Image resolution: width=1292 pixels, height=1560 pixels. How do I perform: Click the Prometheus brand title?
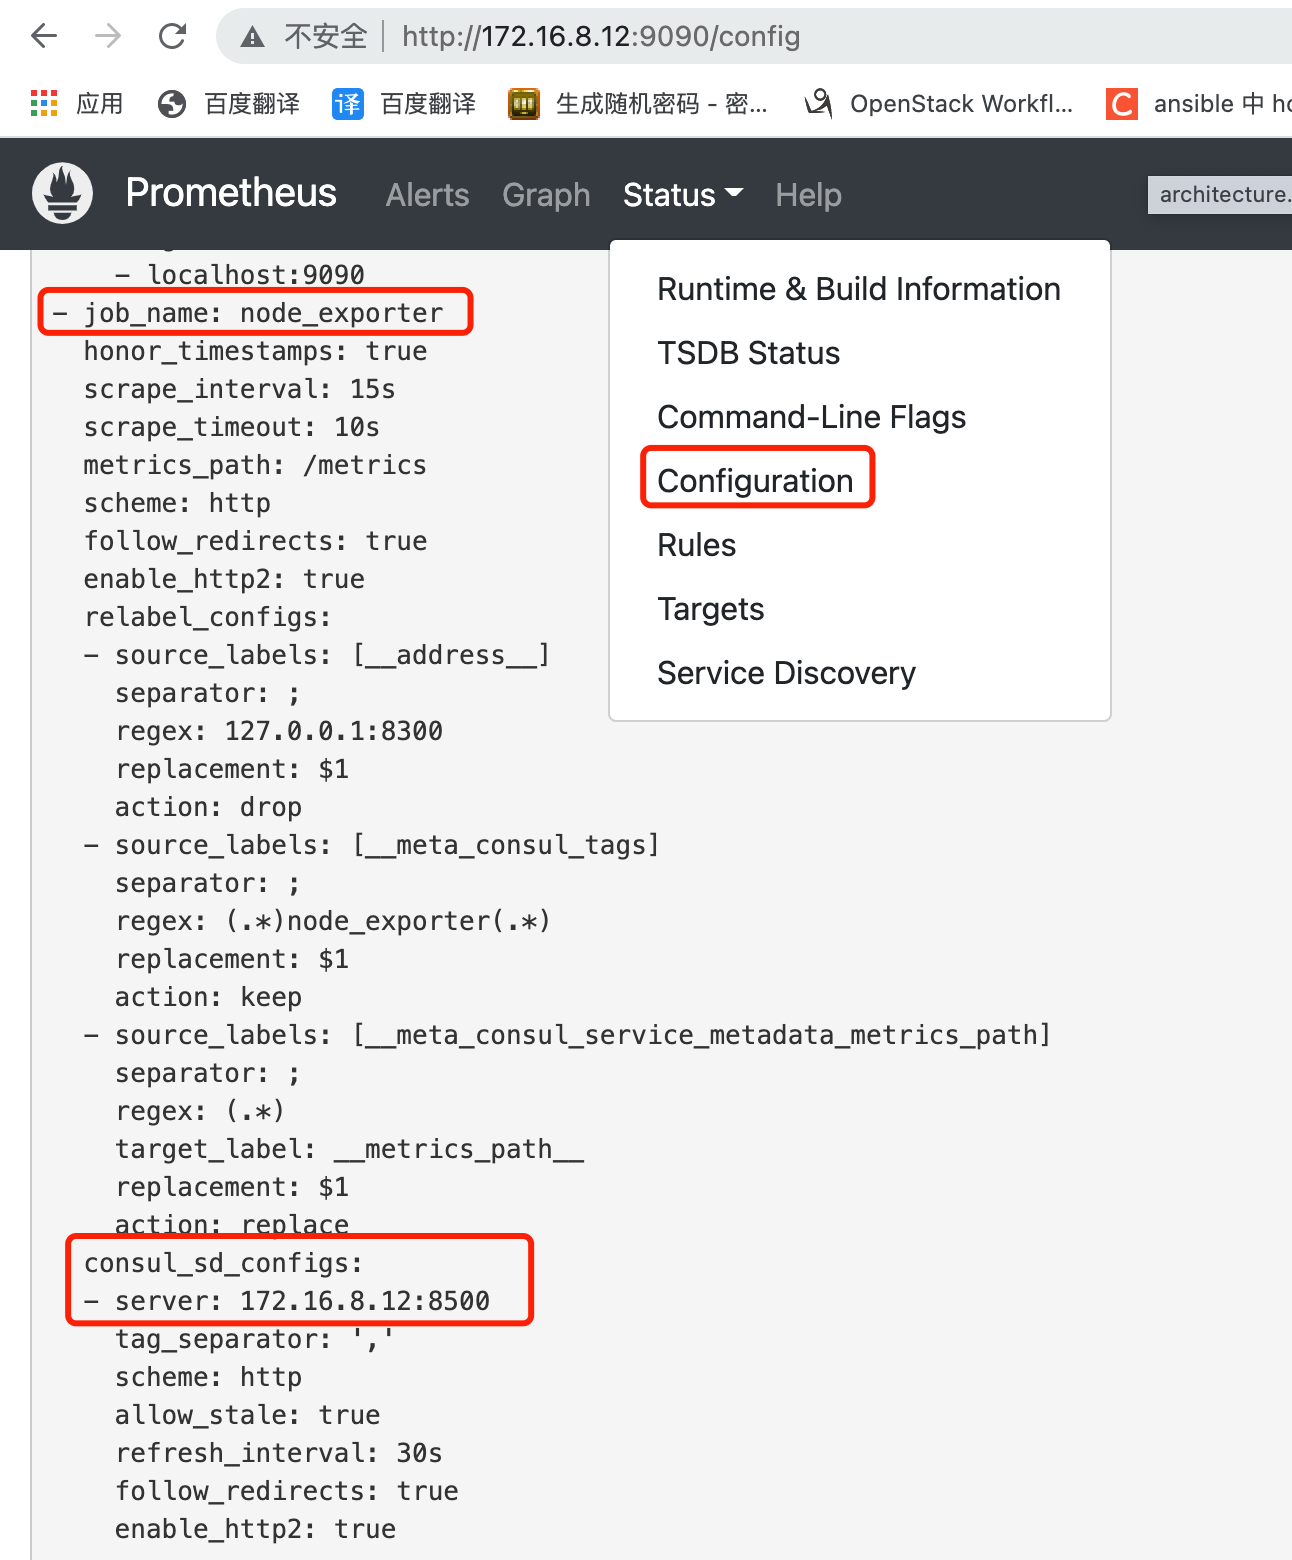231,193
